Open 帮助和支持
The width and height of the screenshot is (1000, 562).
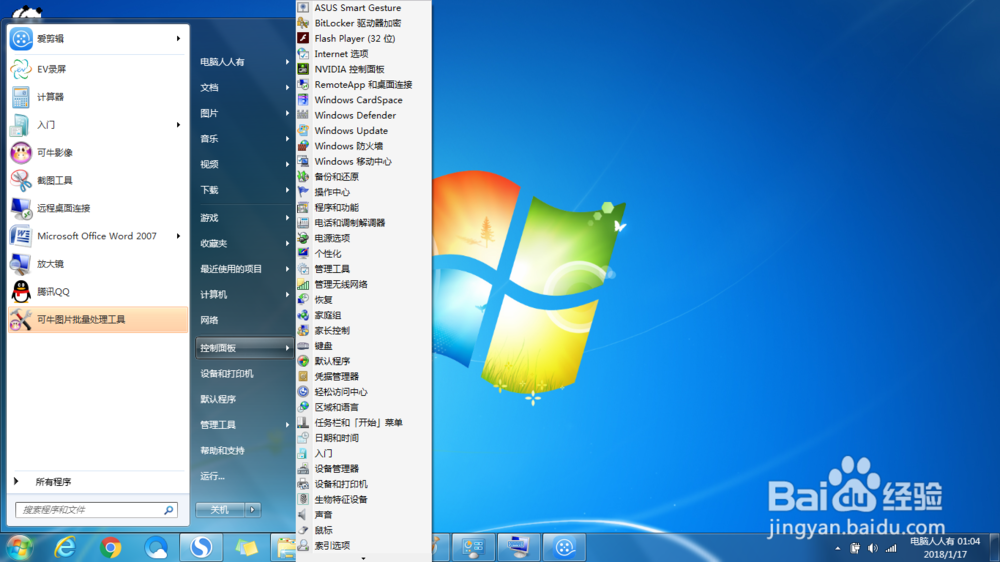(x=244, y=450)
